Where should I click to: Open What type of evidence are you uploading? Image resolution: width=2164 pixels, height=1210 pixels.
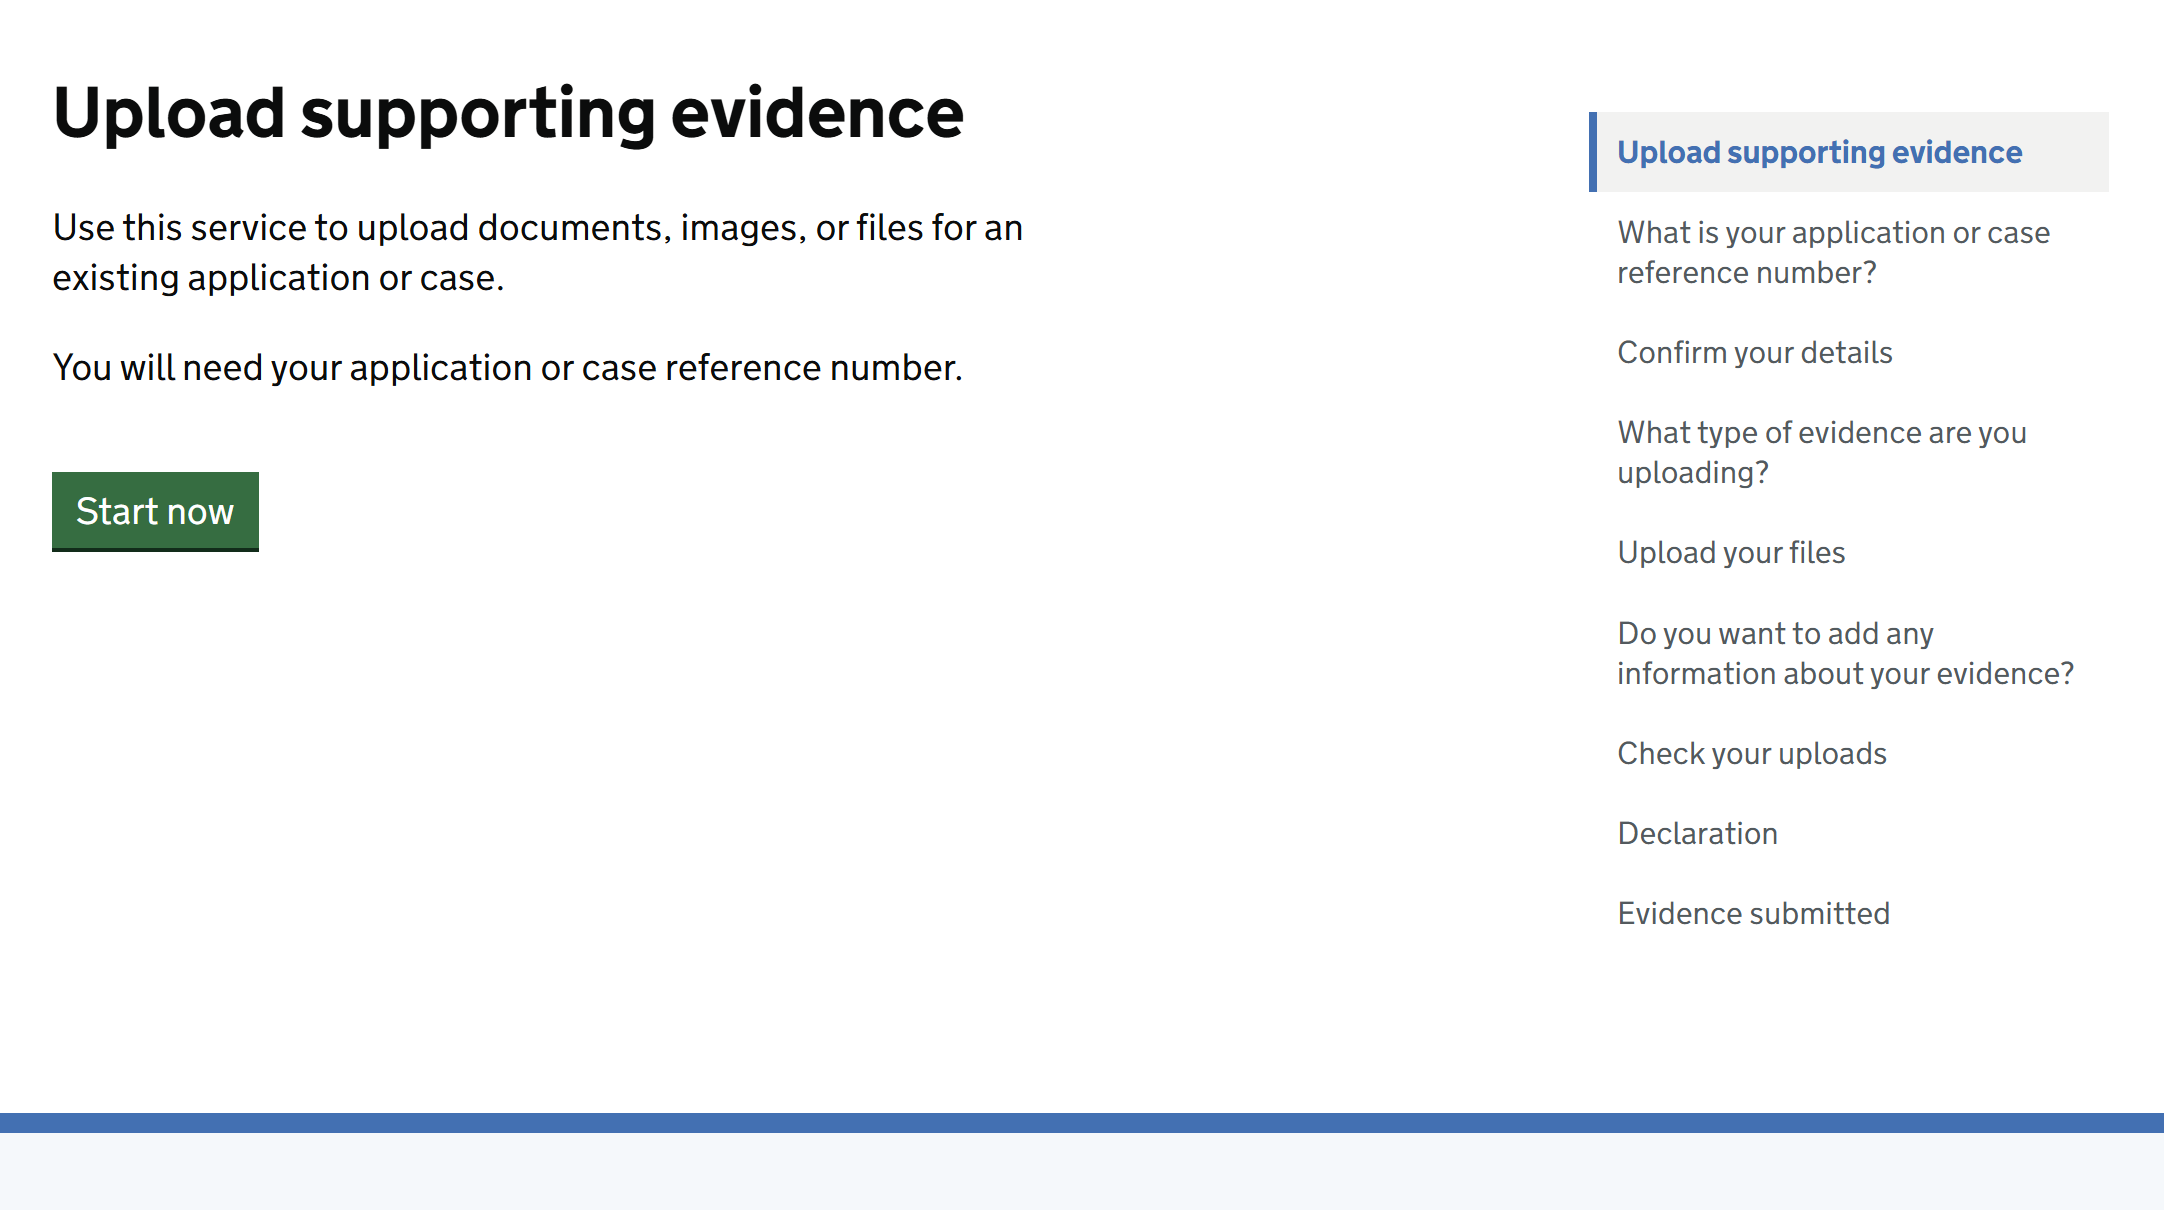[1821, 452]
